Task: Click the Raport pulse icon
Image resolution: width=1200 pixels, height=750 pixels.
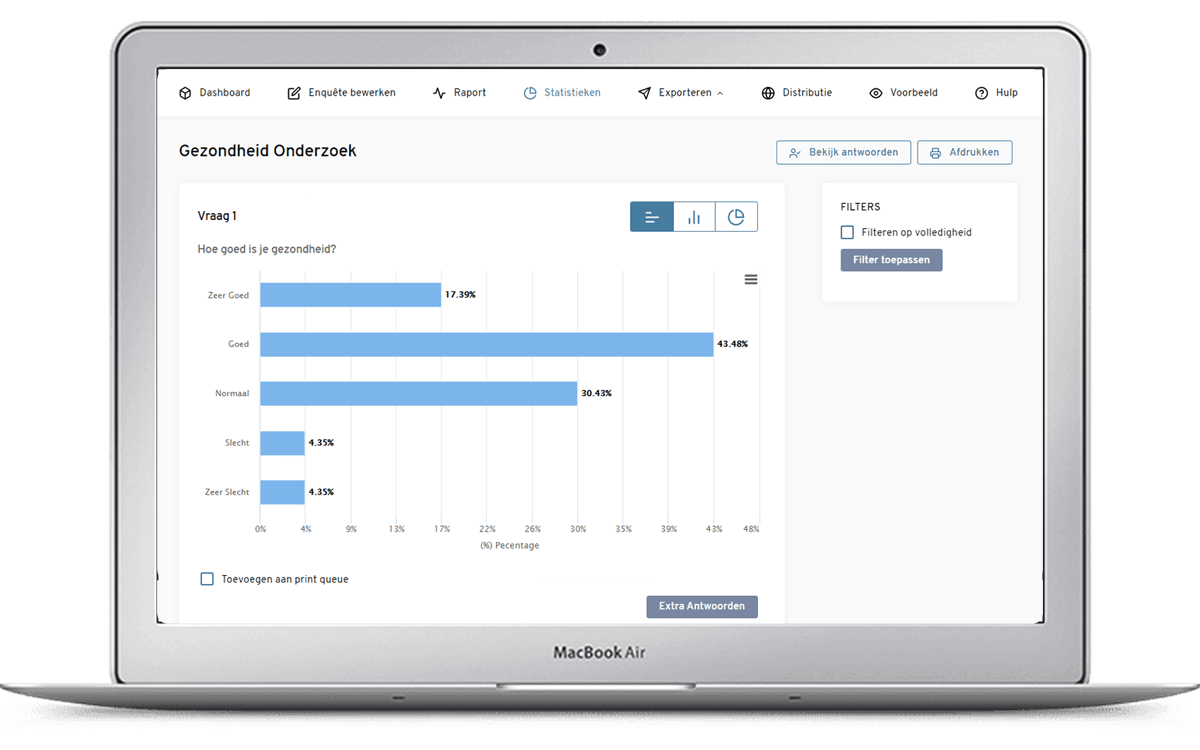Action: click(439, 93)
